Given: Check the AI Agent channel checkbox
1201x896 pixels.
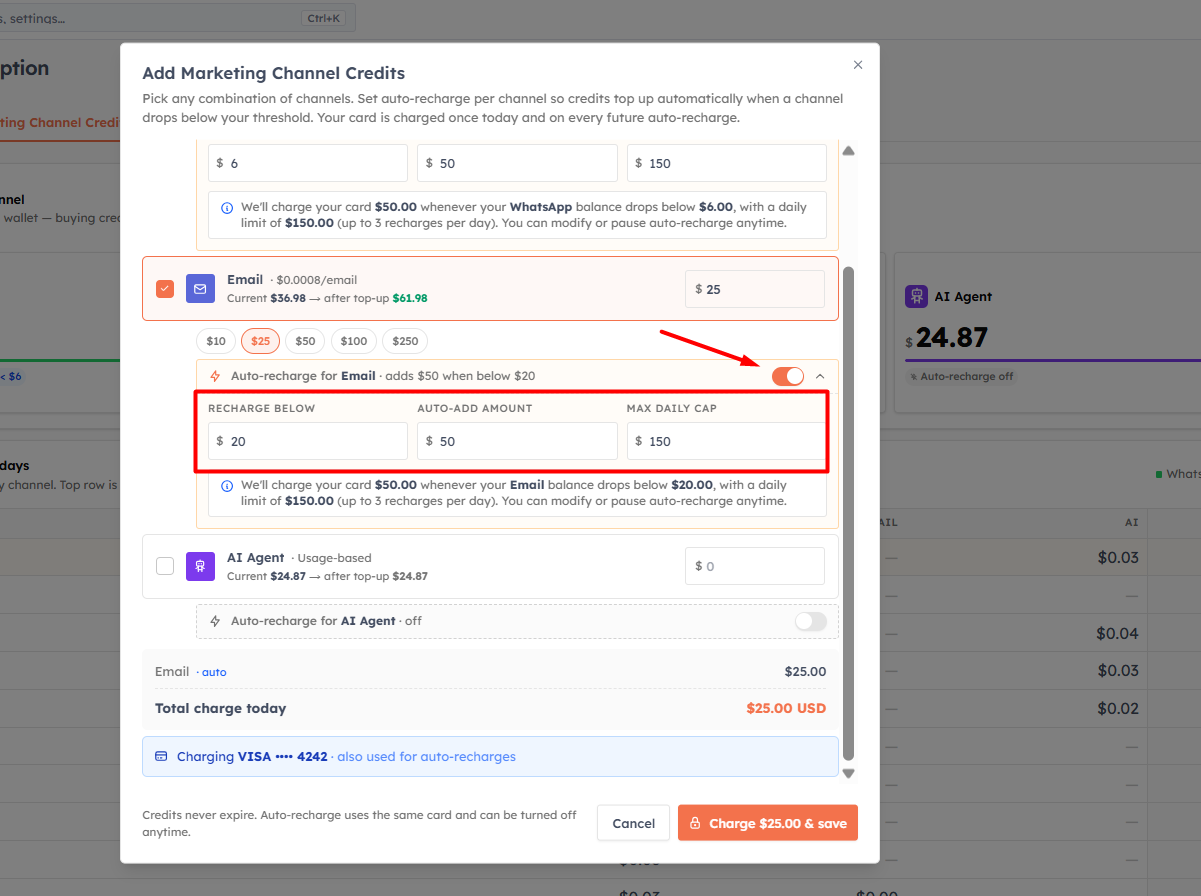Looking at the screenshot, I should click(165, 566).
